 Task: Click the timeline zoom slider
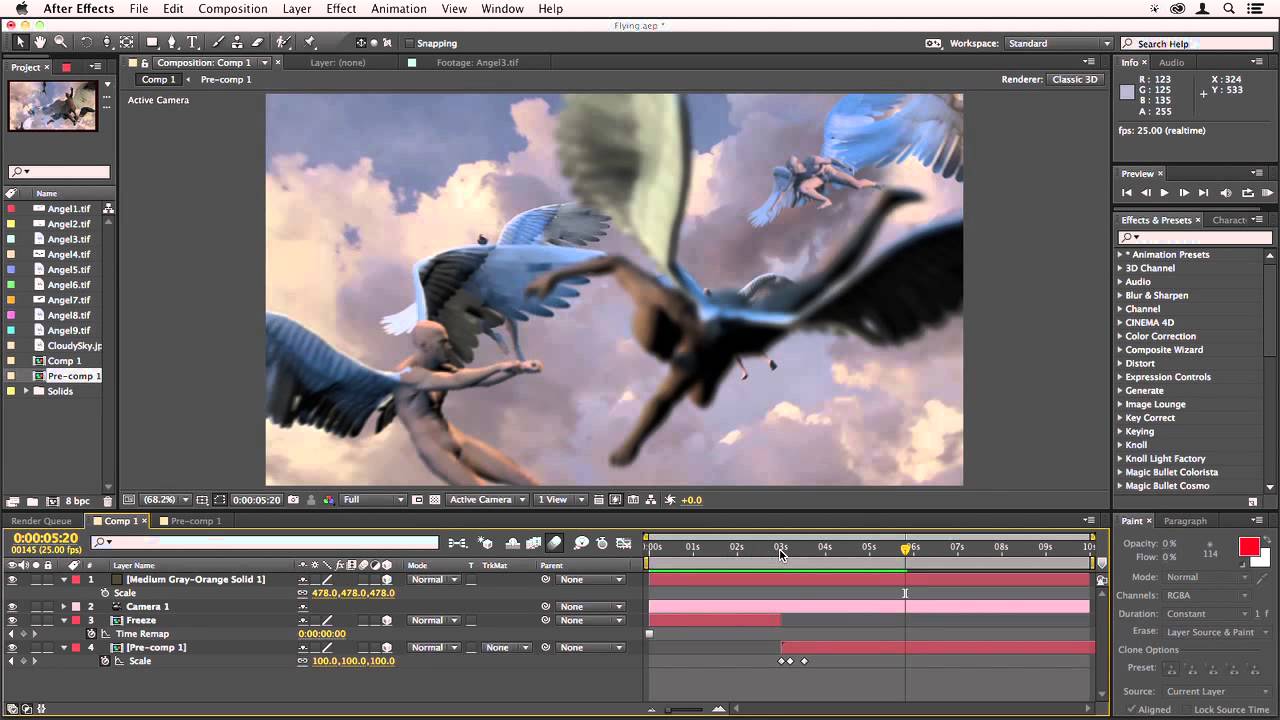(x=685, y=709)
